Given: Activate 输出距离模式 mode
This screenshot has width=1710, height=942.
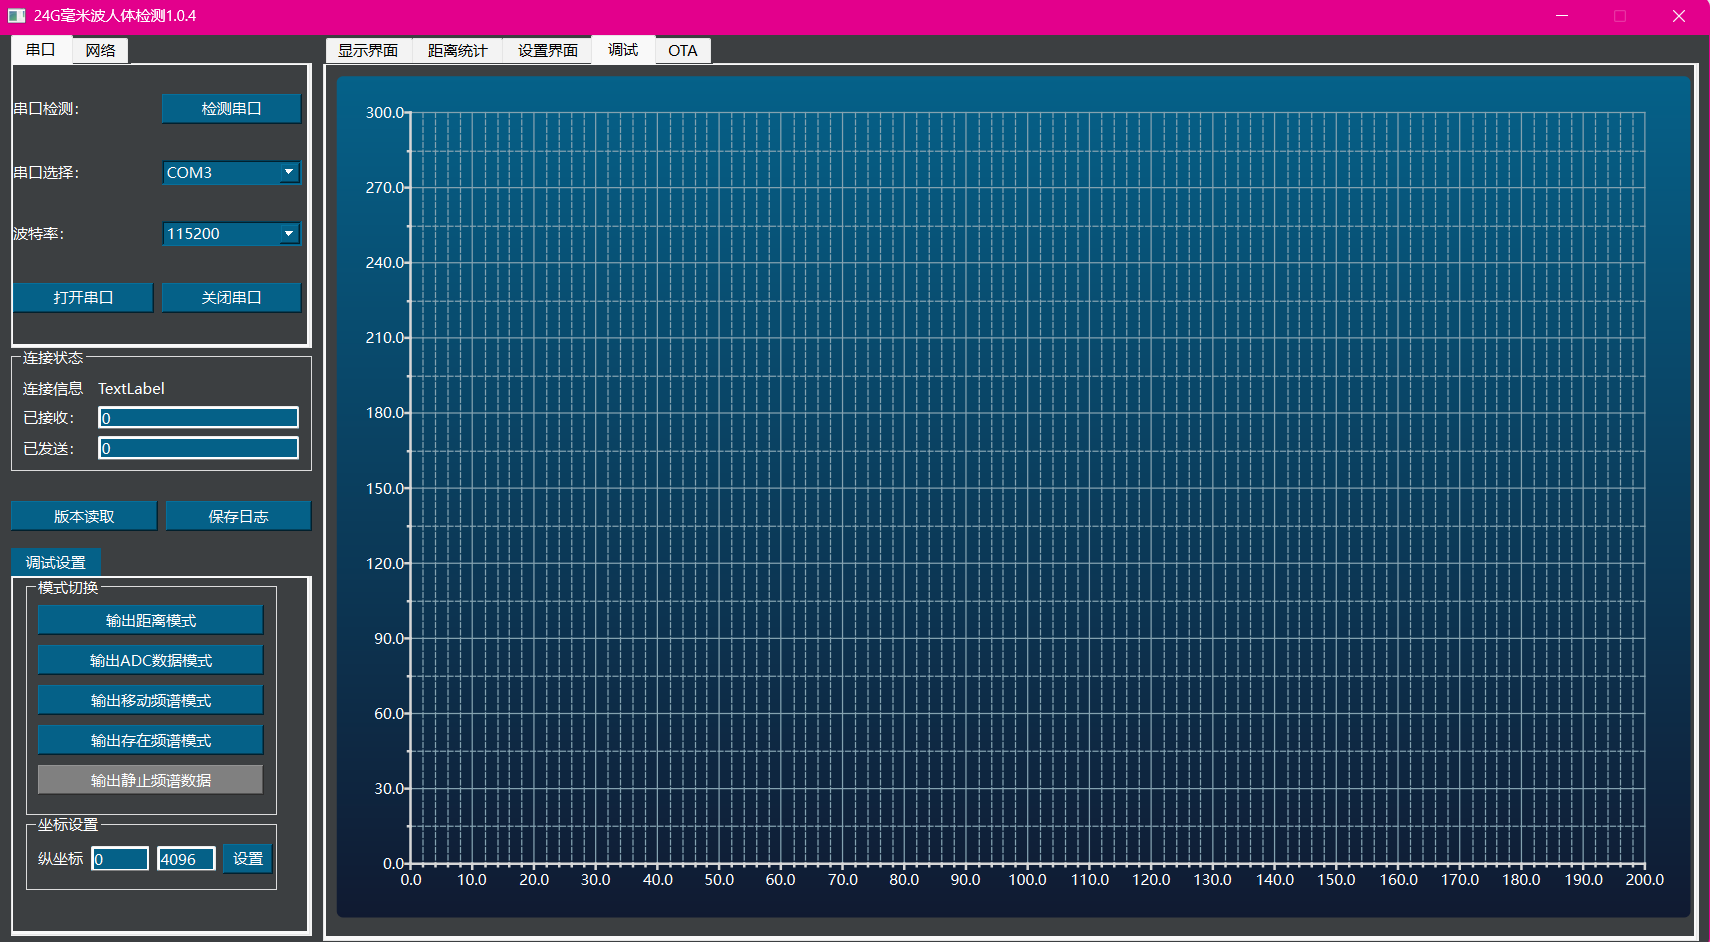Looking at the screenshot, I should click(x=151, y=621).
